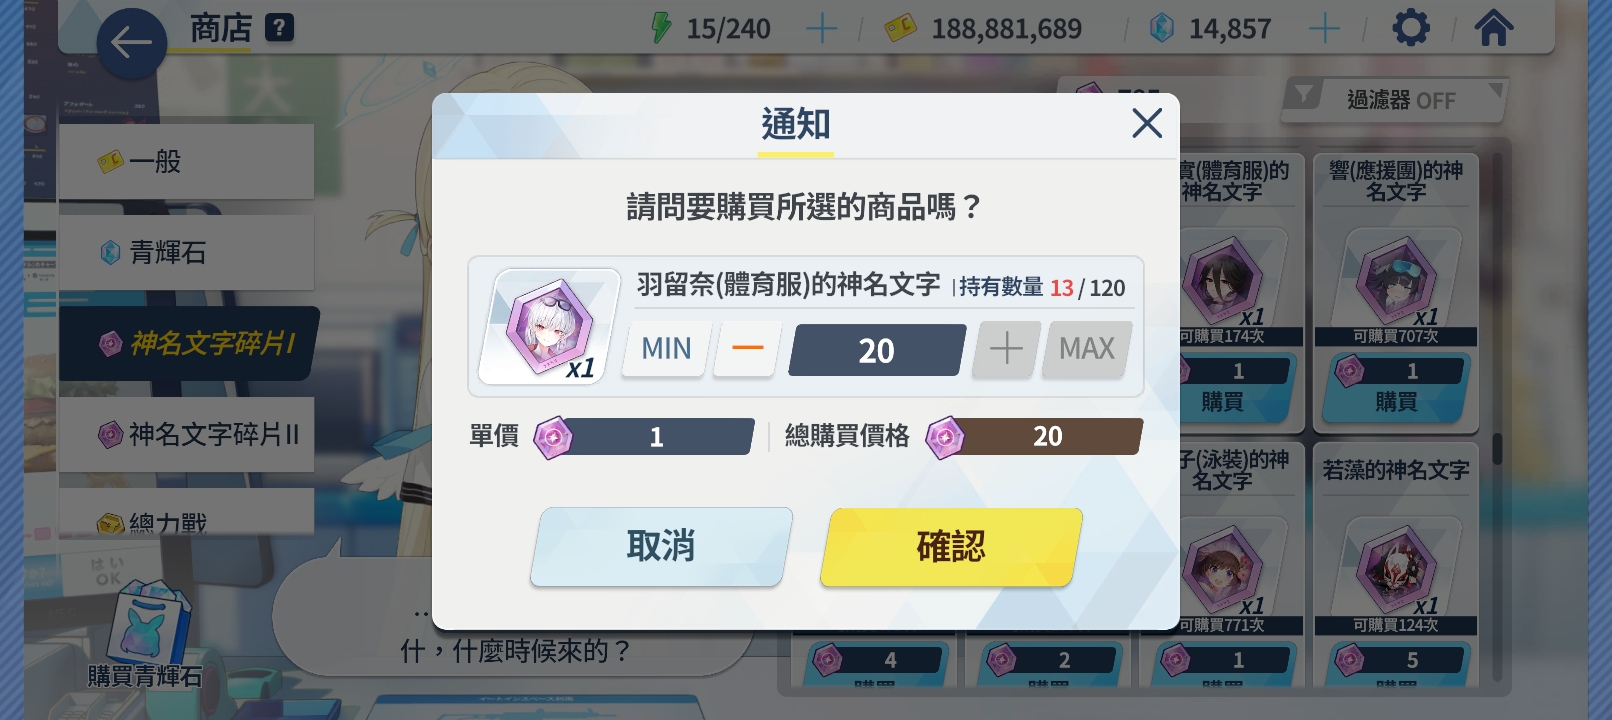This screenshot has height=720, width=1612.
Task: Close the 通知 dialog
Action: 1147,123
